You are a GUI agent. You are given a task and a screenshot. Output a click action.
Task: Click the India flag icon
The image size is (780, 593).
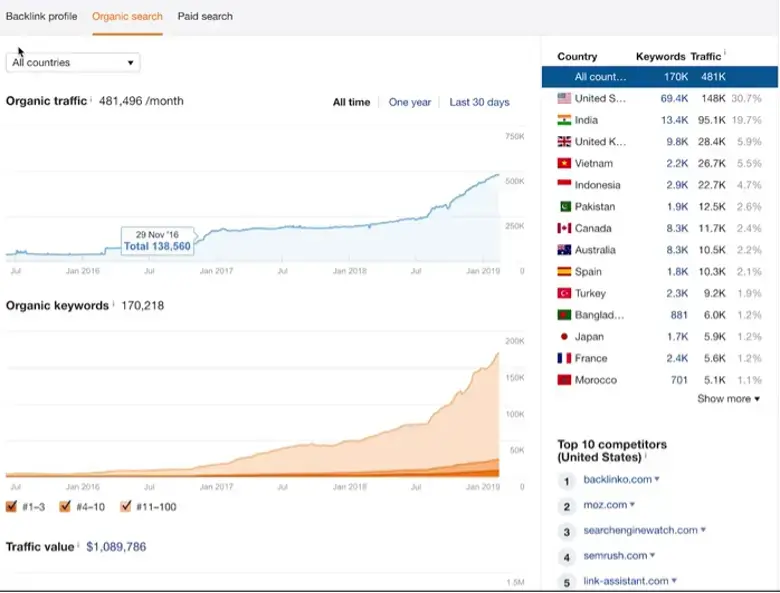click(x=564, y=120)
